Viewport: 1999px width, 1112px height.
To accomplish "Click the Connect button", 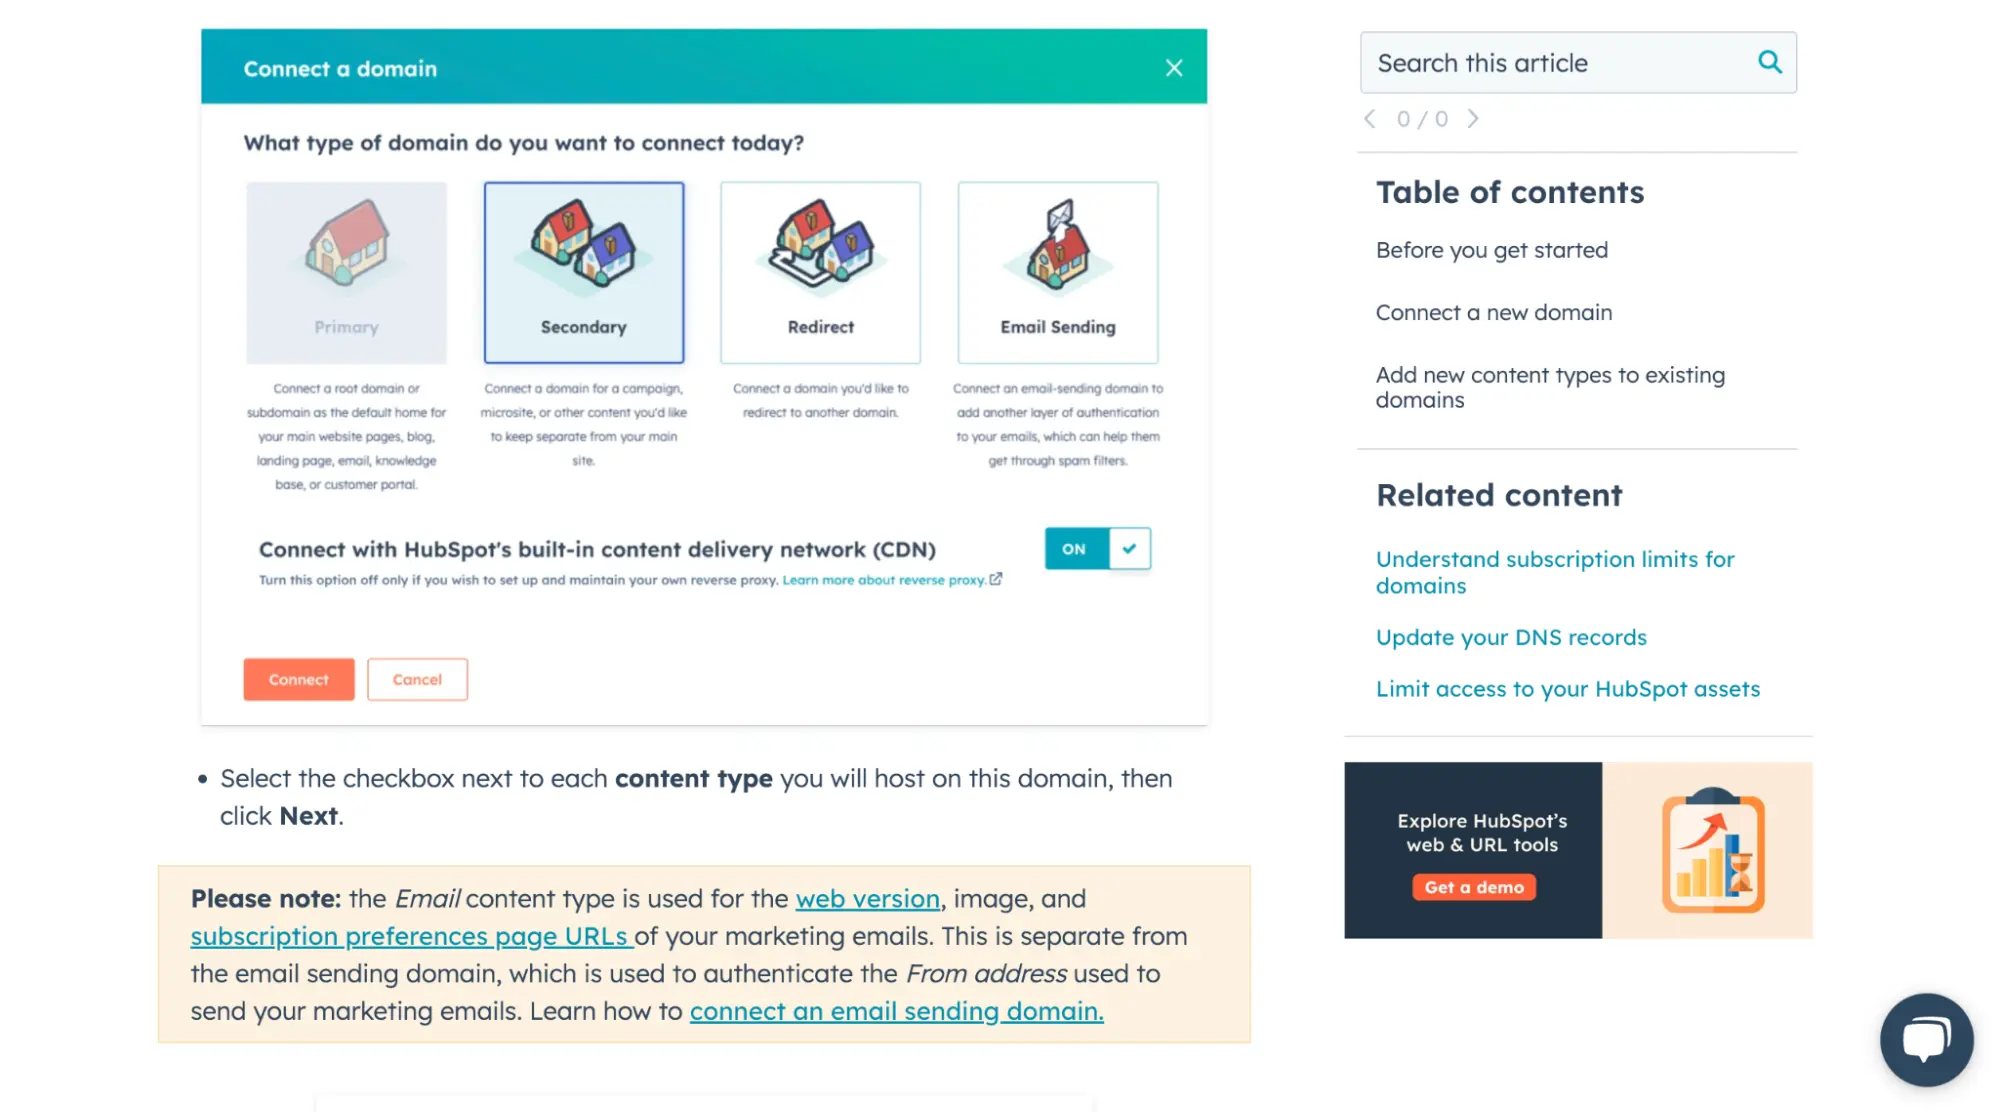I will 298,678.
